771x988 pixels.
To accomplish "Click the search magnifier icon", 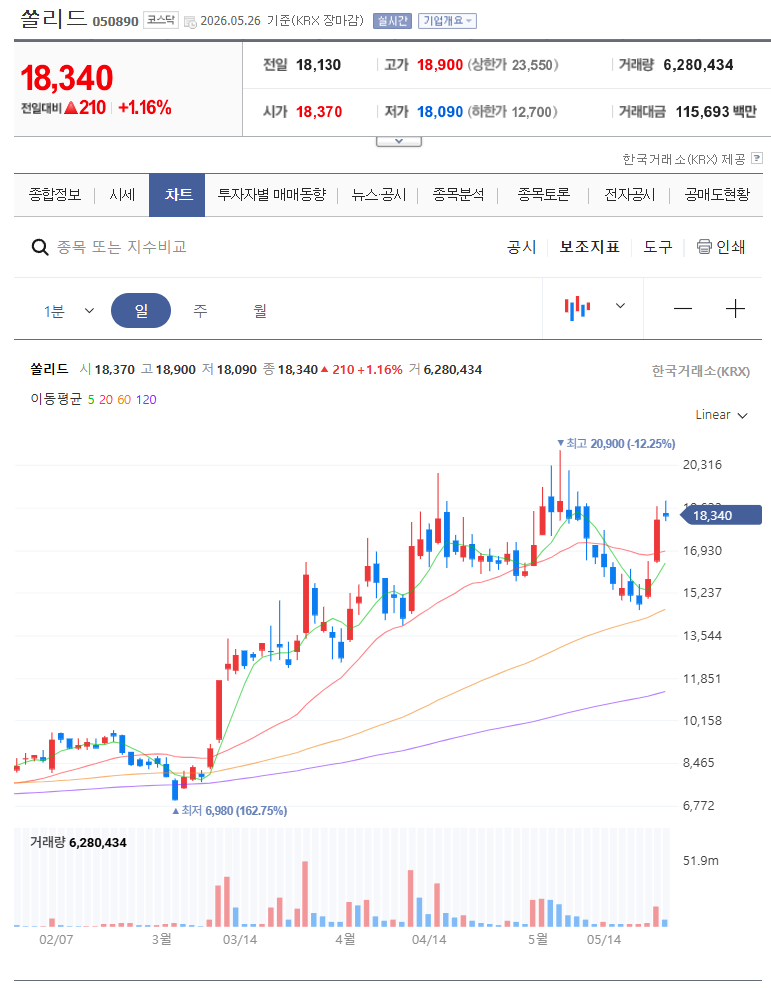I will coord(40,247).
